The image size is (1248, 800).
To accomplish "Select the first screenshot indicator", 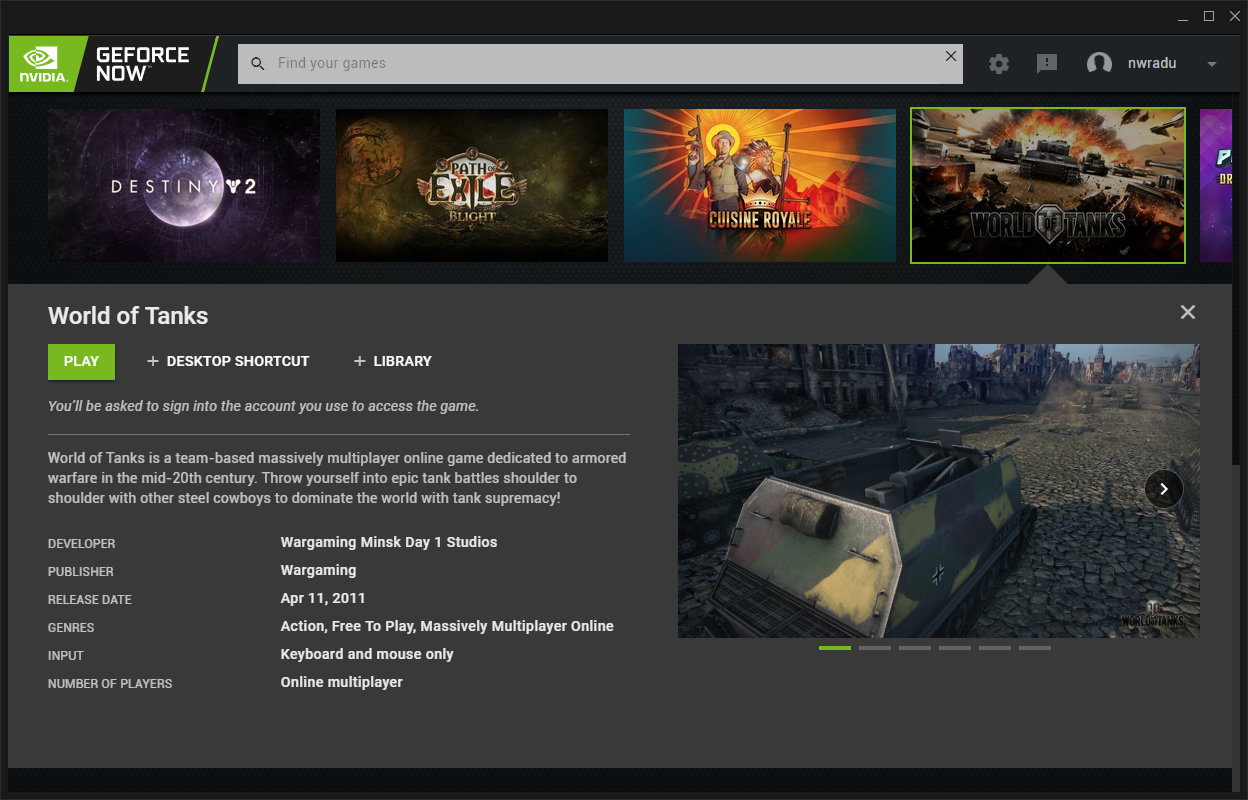I will [835, 648].
